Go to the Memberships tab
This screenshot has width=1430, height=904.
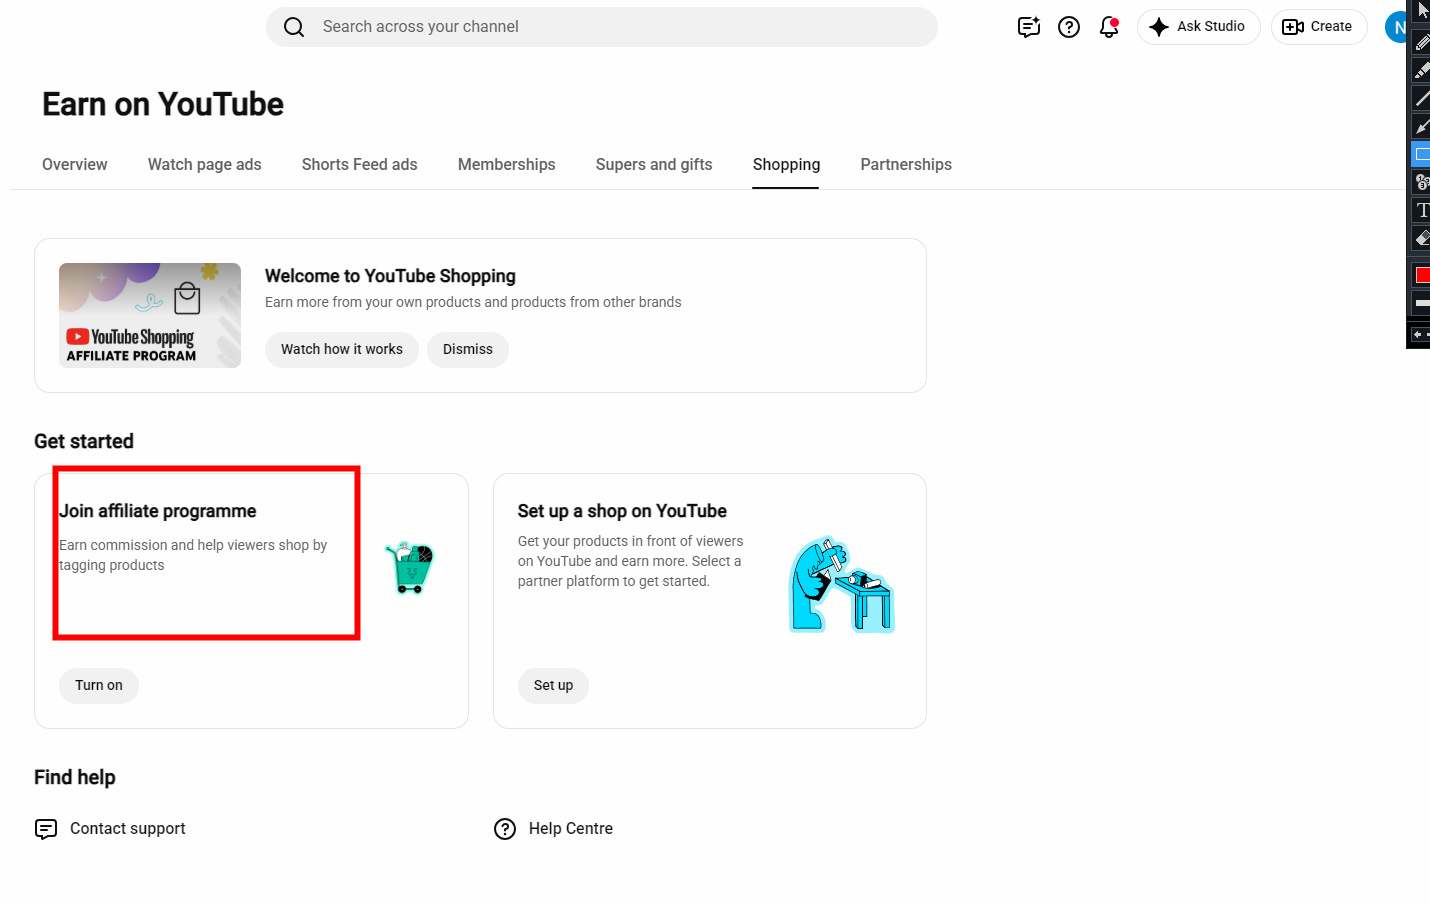[x=507, y=165]
